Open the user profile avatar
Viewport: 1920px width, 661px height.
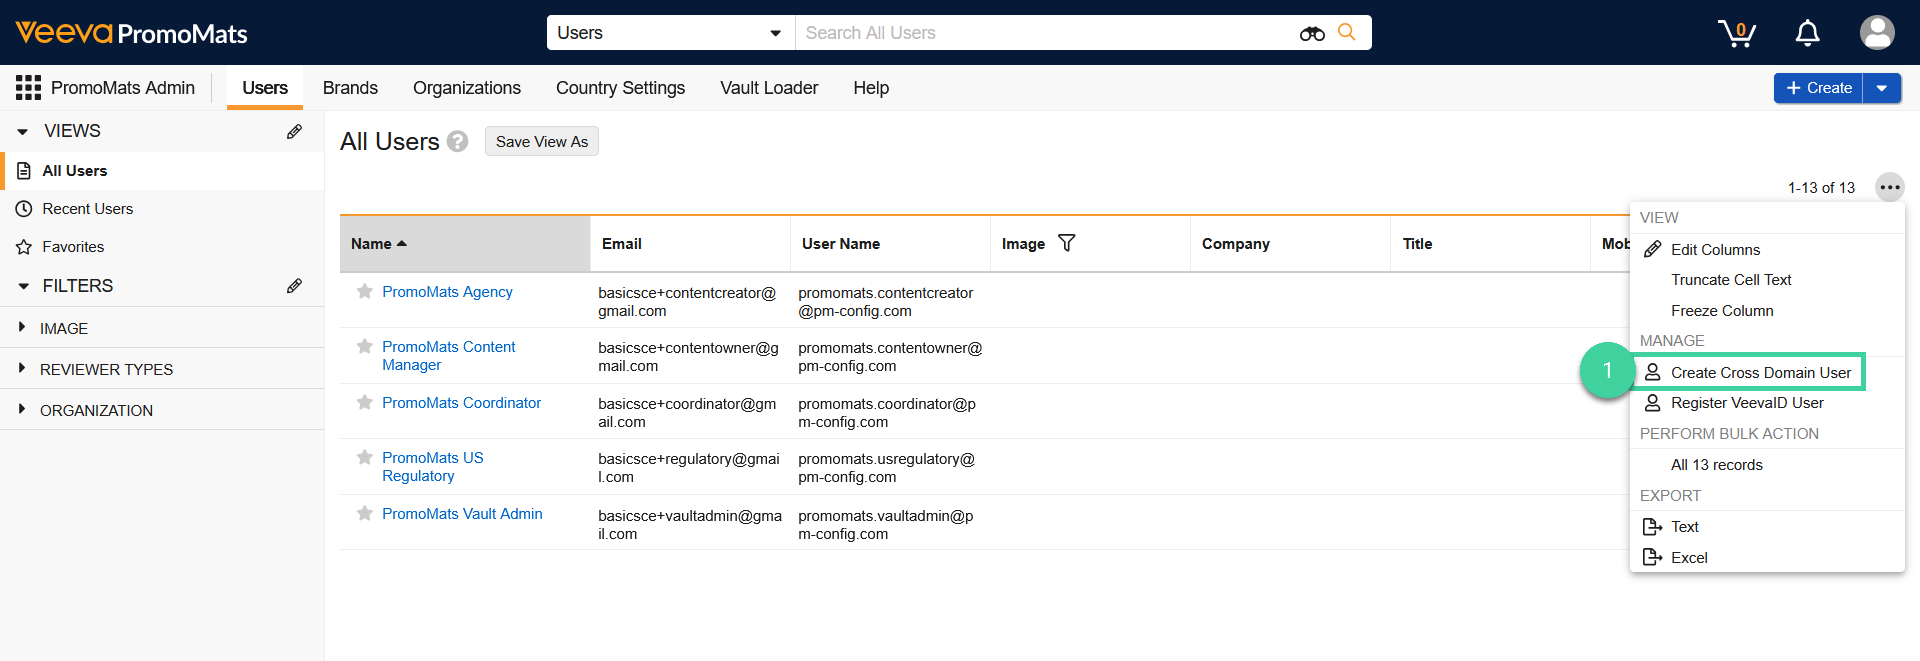click(1877, 33)
